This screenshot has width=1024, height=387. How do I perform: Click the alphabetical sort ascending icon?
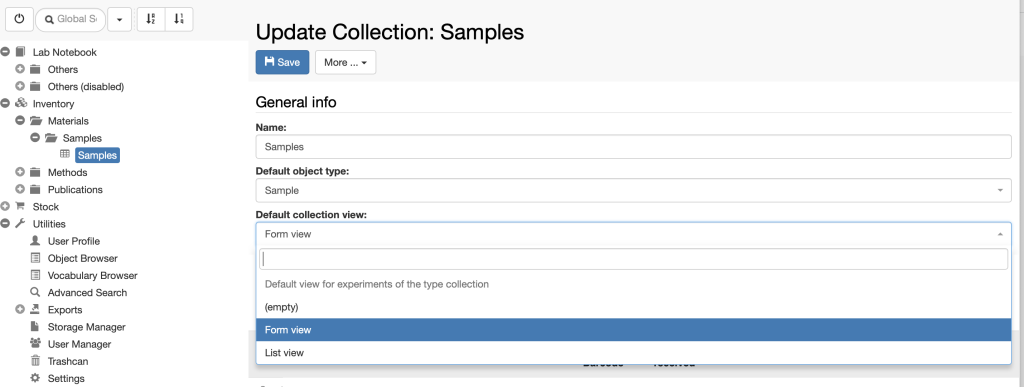point(151,20)
